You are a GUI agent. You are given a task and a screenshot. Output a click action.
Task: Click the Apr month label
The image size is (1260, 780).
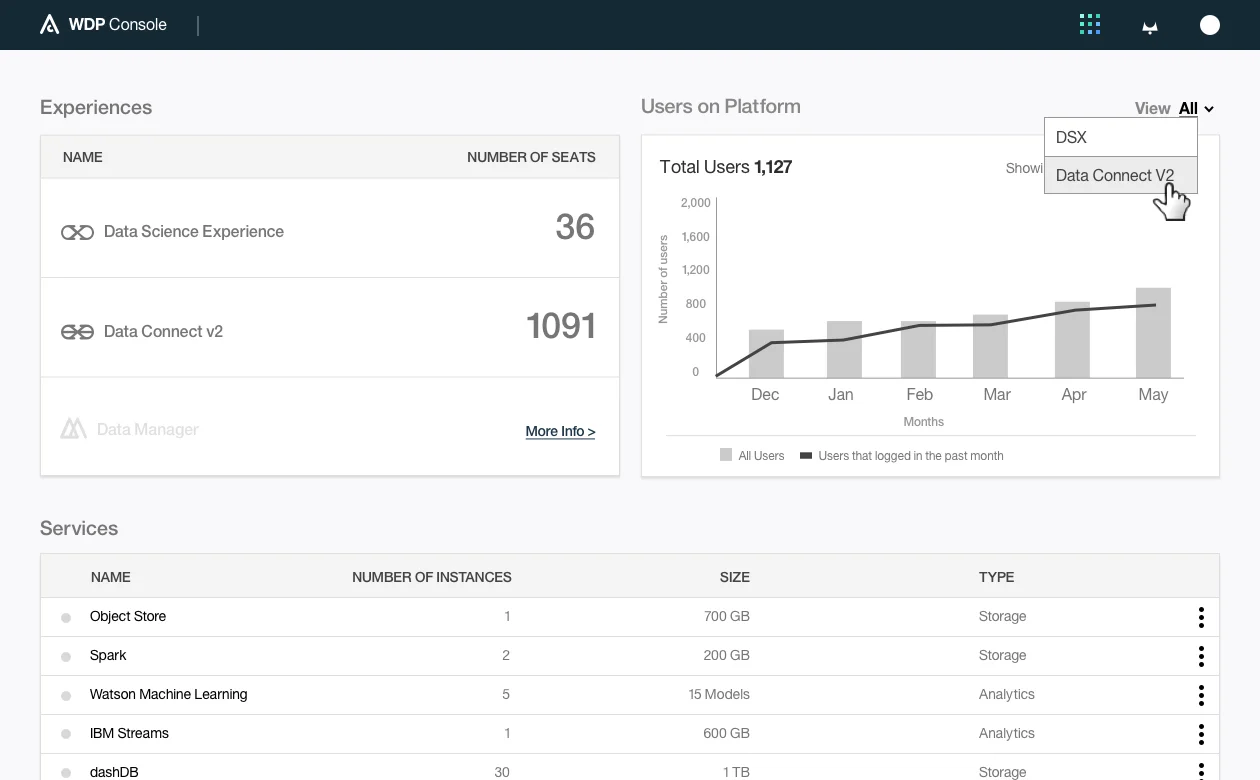[1074, 394]
